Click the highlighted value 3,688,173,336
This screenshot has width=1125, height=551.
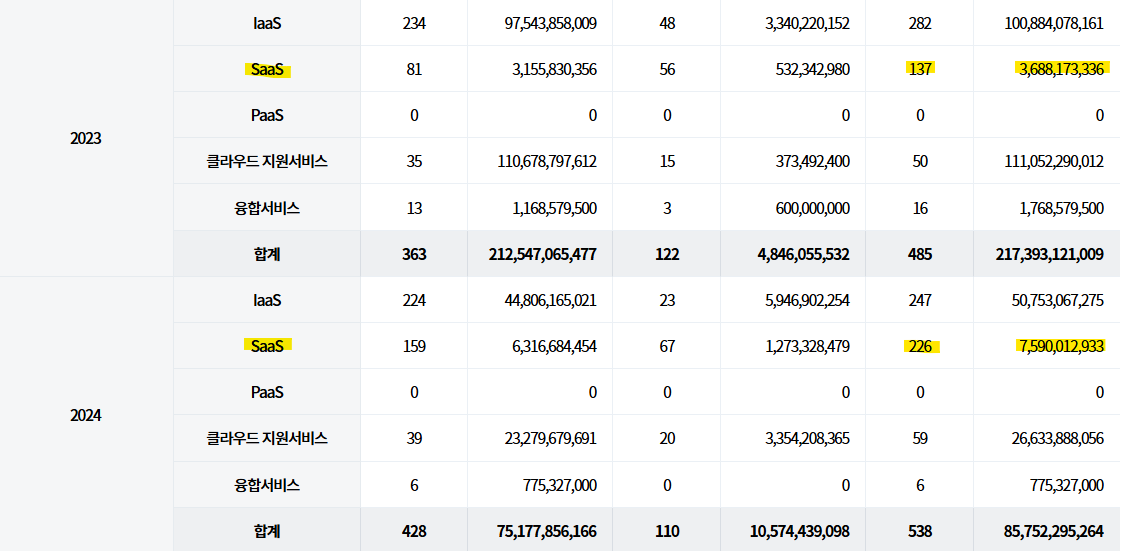pos(1061,69)
